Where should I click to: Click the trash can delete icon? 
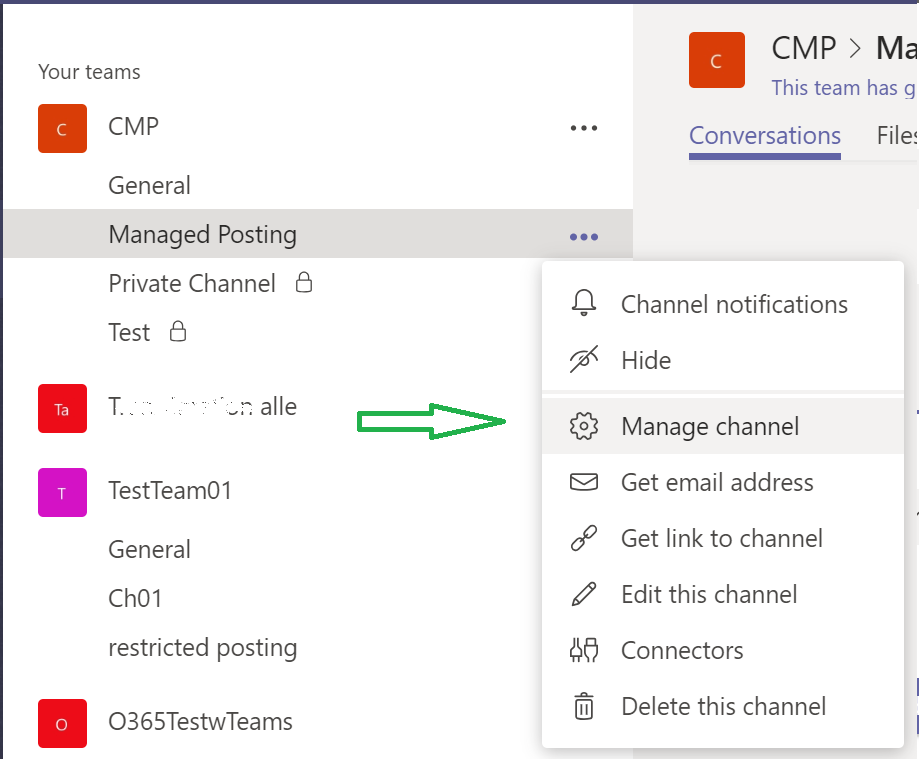click(x=584, y=706)
